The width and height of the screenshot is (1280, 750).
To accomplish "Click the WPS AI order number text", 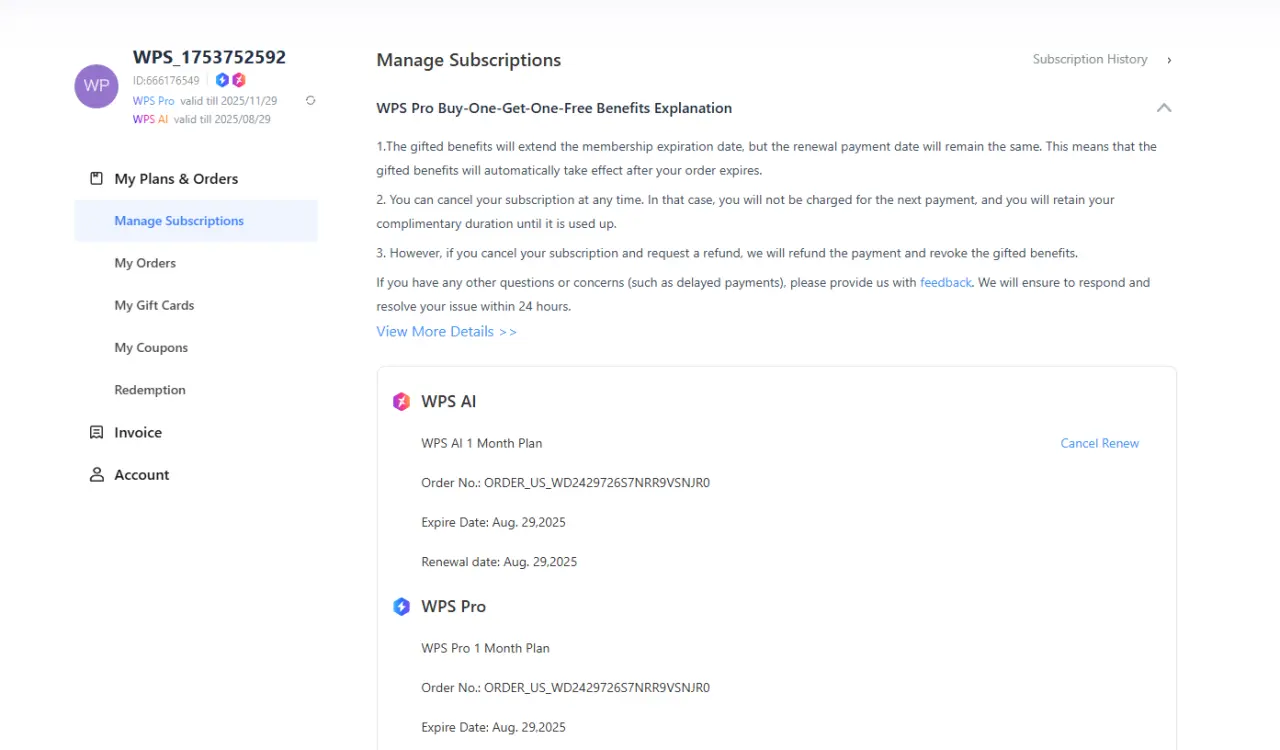I will click(566, 483).
